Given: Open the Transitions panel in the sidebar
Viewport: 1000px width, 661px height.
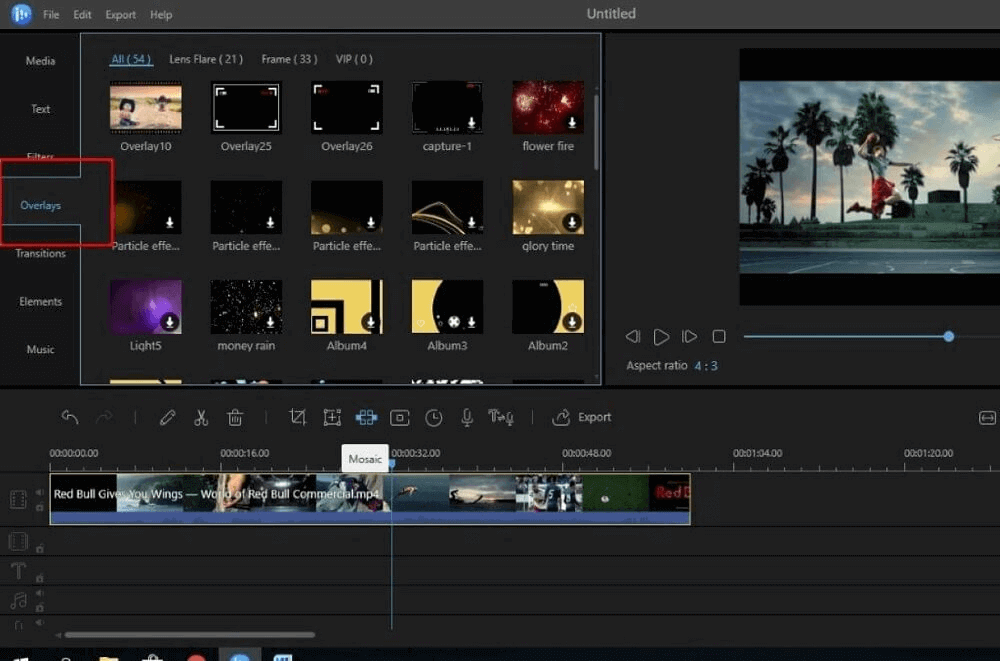Looking at the screenshot, I should point(40,253).
